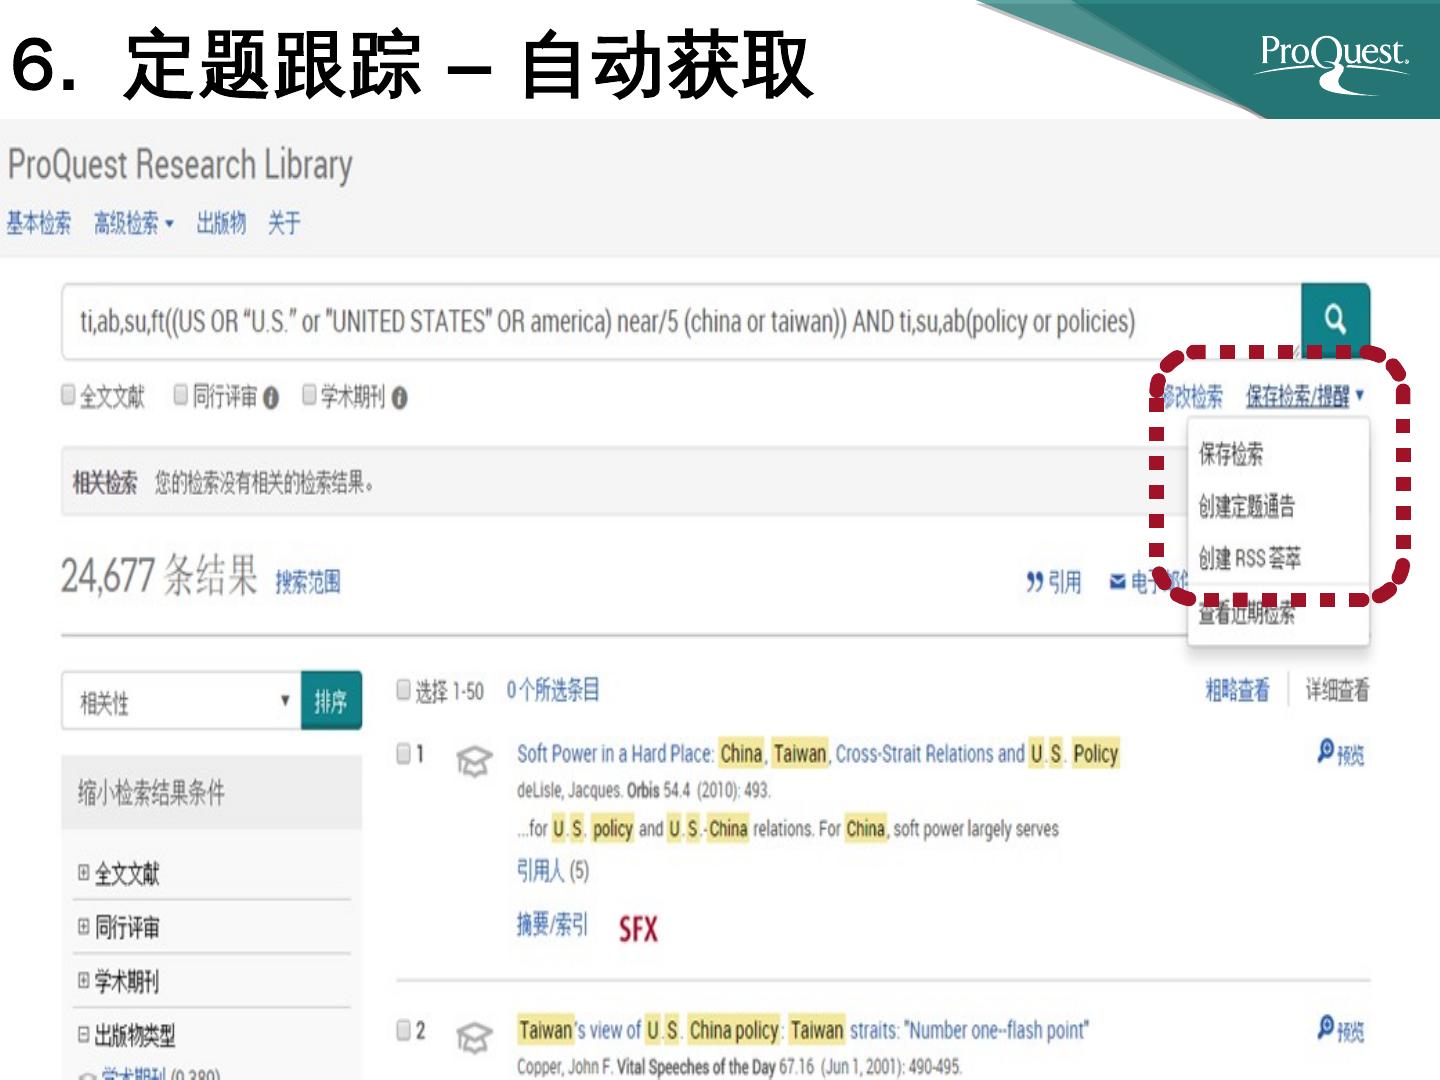Choose 保存检索 from the dropdown menu
The width and height of the screenshot is (1440, 1080).
pos(1231,454)
